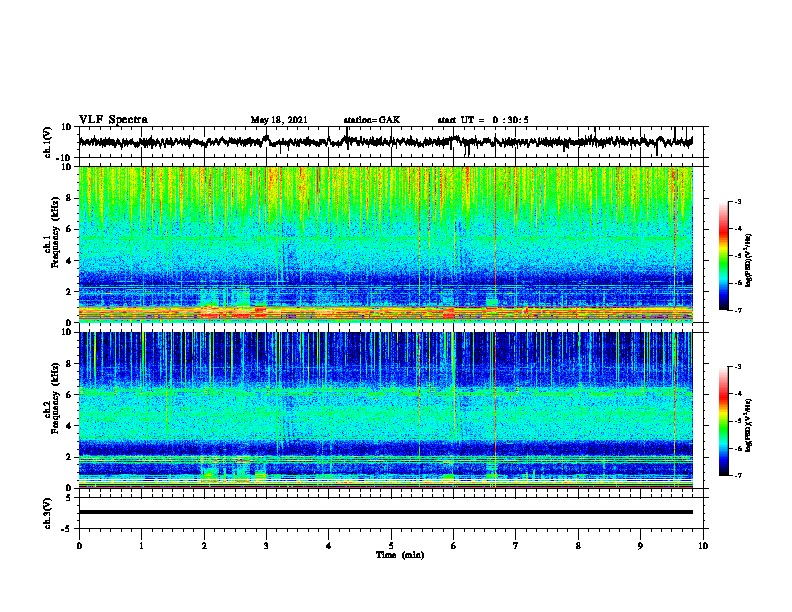This screenshot has height=612, width=792.
Task: Click time axis tick label "8"
Action: pos(578,546)
